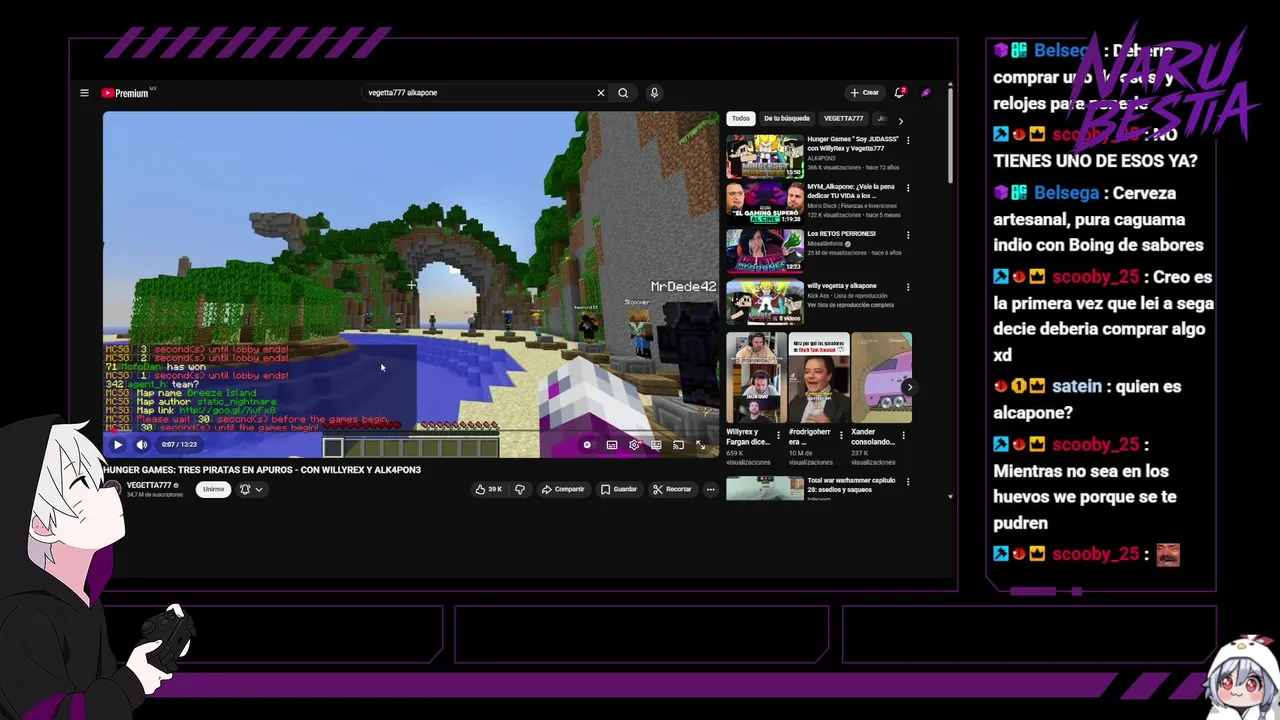Open the VEGETTA777 channel name link
Image resolution: width=1280 pixels, height=720 pixels.
(x=149, y=485)
